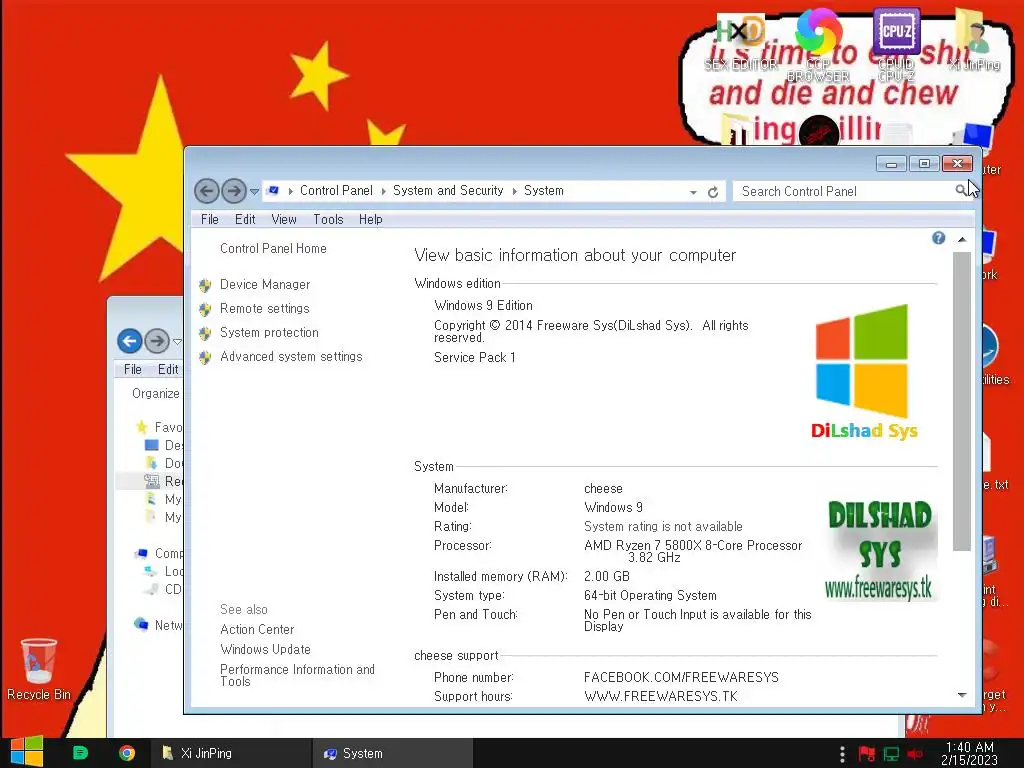Click the System taskbar button

tap(392, 753)
